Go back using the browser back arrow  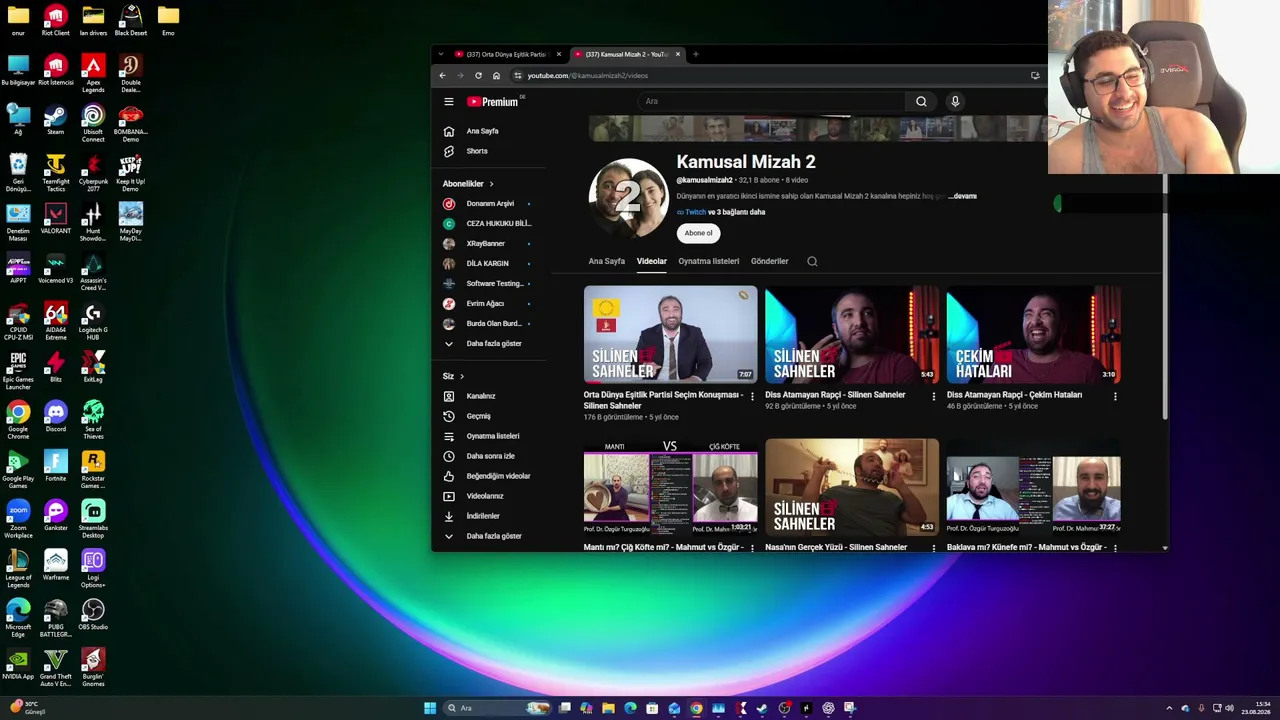tap(443, 75)
